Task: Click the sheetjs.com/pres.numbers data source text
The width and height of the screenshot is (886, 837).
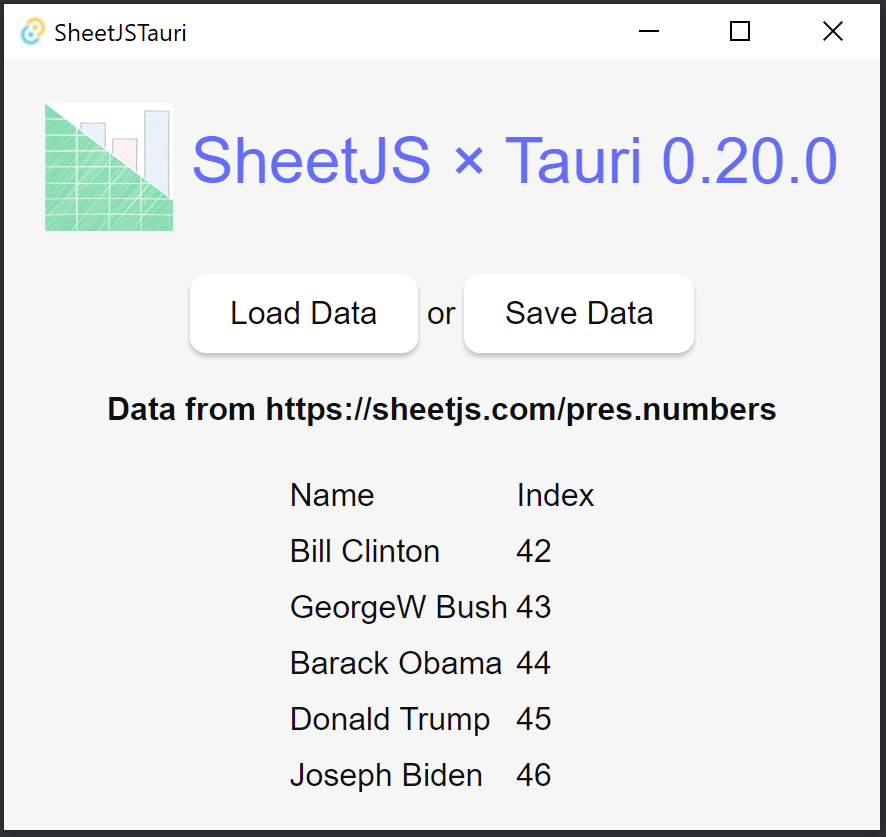Action: point(442,409)
